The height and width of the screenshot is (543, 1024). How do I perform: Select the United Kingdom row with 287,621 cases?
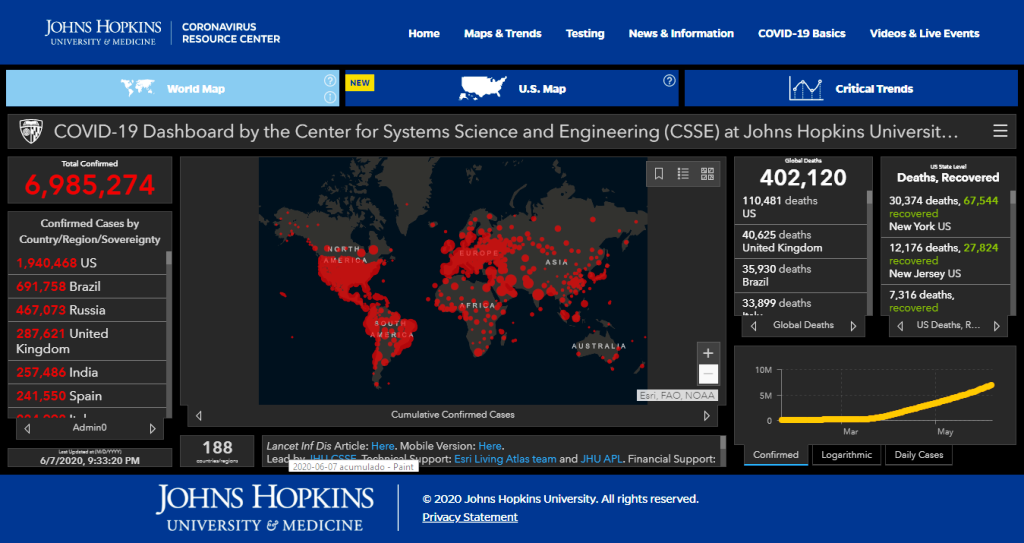point(87,341)
